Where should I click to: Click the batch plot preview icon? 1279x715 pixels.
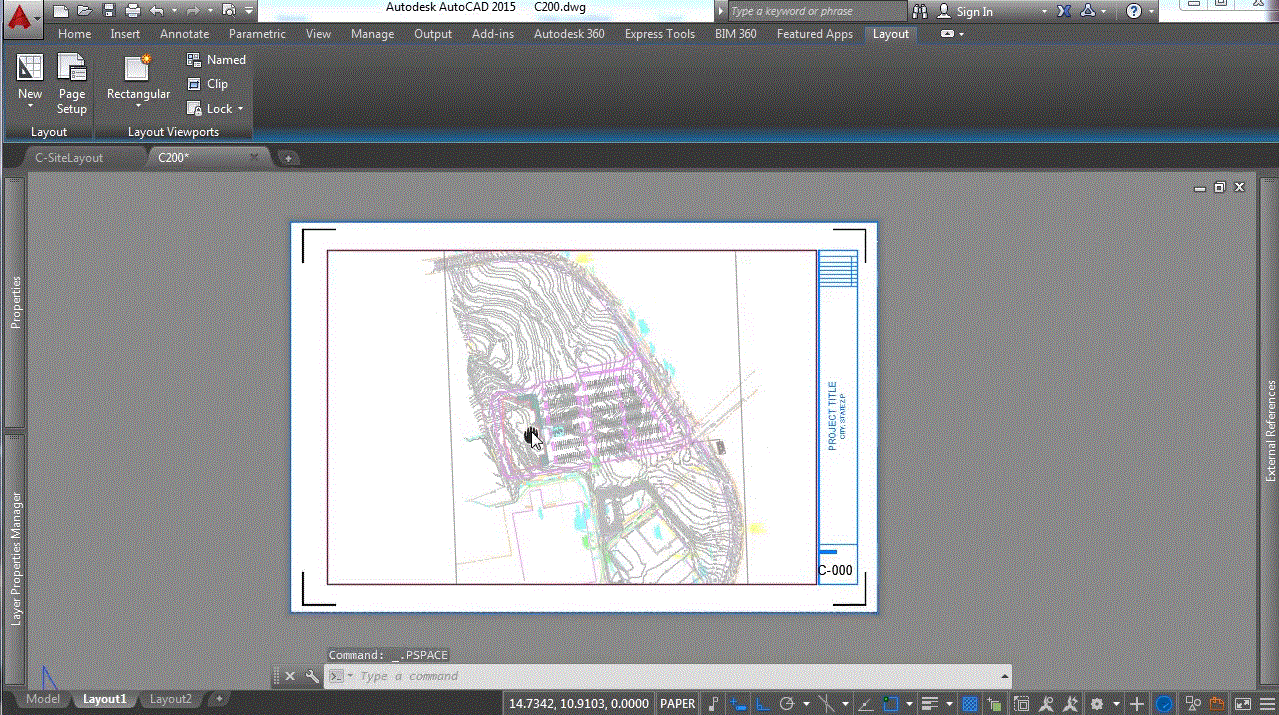click(229, 11)
